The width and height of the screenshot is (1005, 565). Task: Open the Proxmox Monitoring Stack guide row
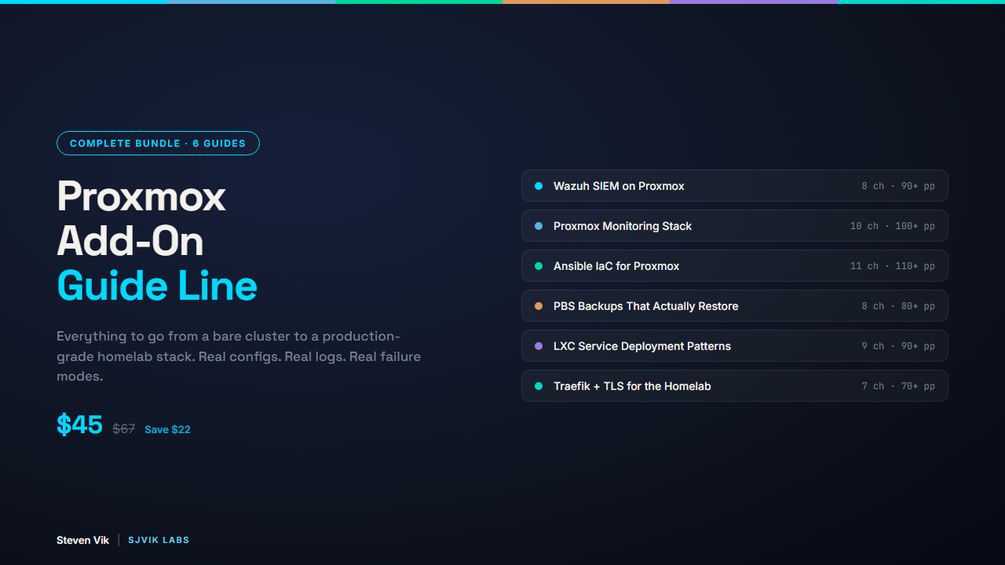pyautogui.click(x=735, y=226)
